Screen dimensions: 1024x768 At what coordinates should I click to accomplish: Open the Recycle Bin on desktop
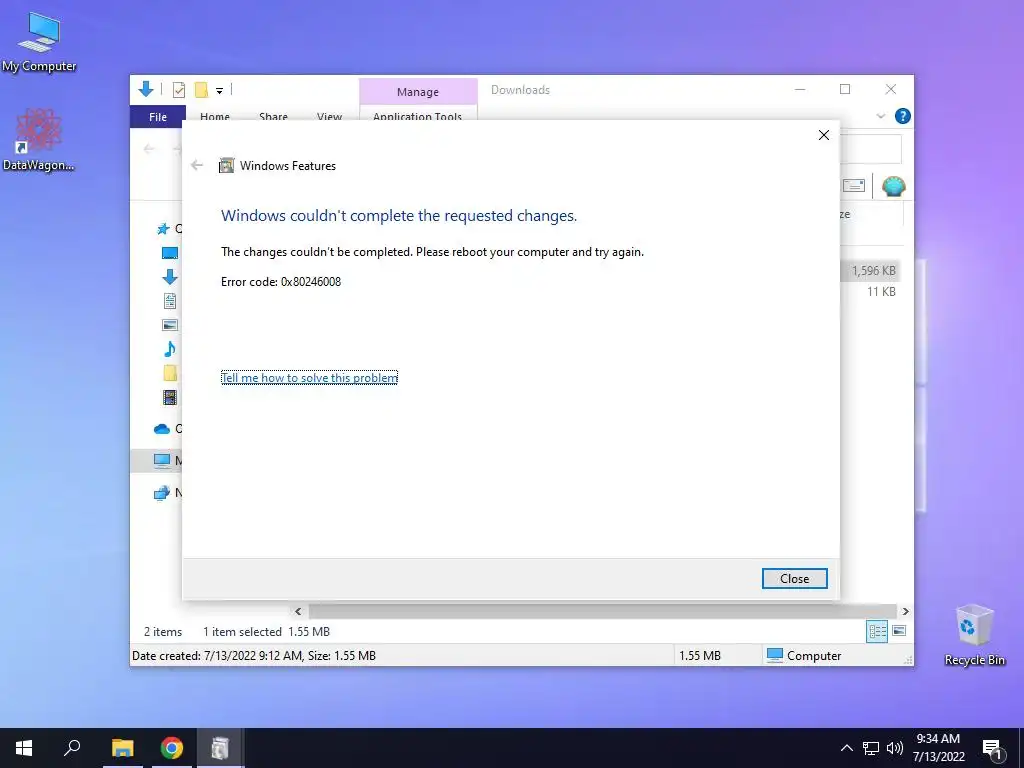(x=974, y=635)
